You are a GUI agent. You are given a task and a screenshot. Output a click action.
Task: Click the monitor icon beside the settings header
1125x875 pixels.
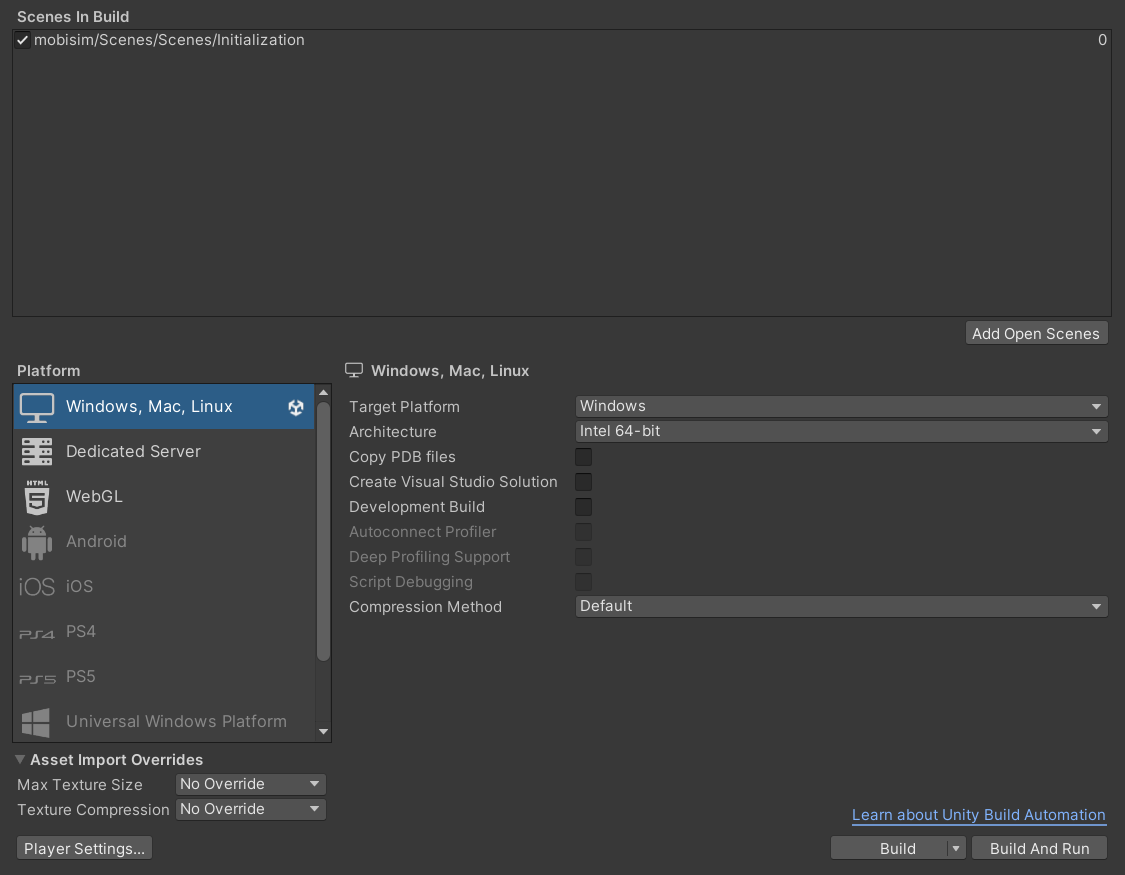coord(354,370)
